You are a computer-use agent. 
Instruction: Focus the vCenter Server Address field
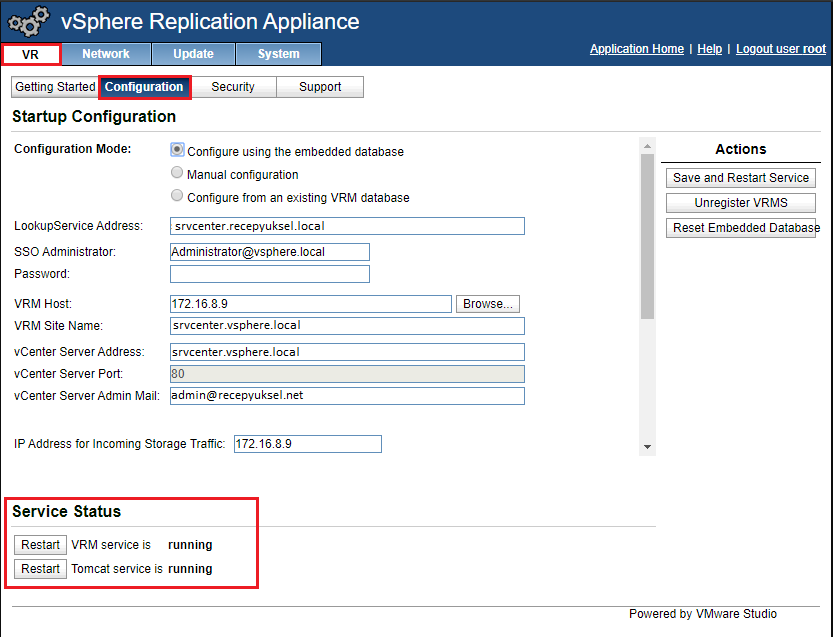(347, 352)
